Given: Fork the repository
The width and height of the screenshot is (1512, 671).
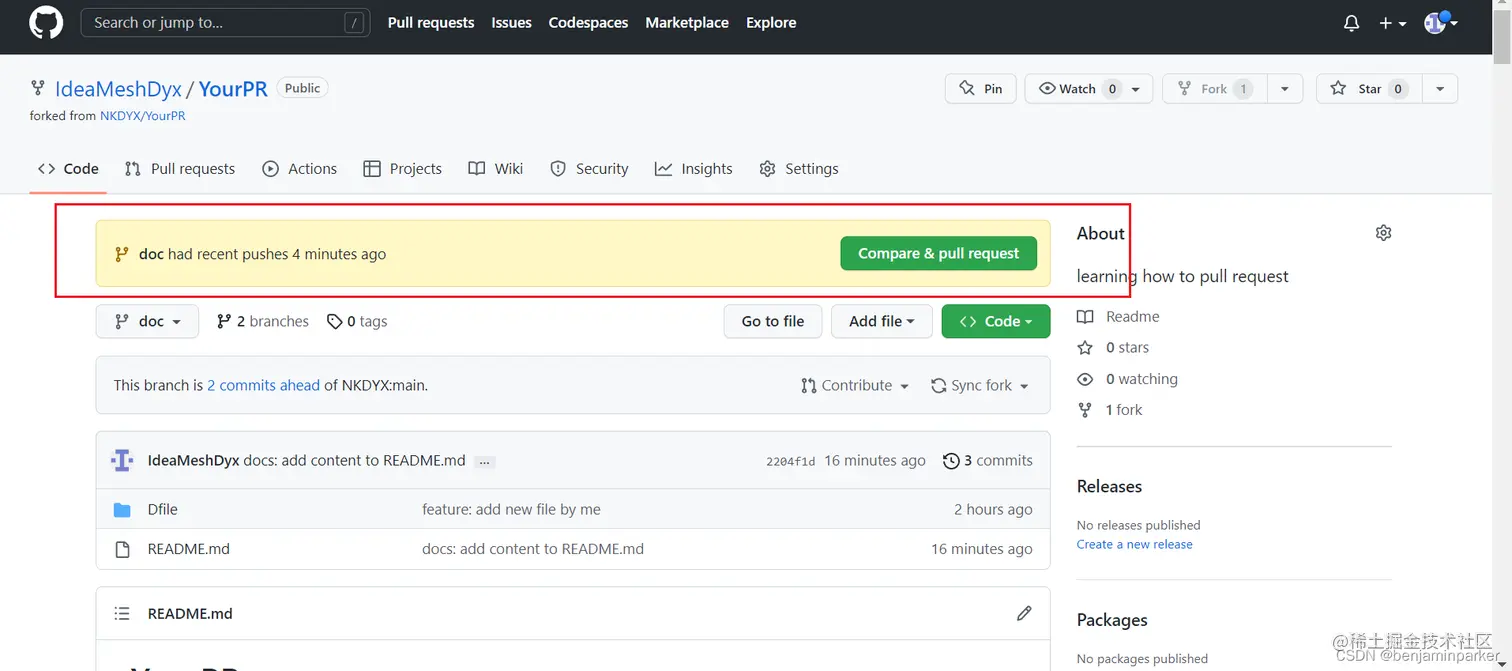Looking at the screenshot, I should click(1214, 88).
